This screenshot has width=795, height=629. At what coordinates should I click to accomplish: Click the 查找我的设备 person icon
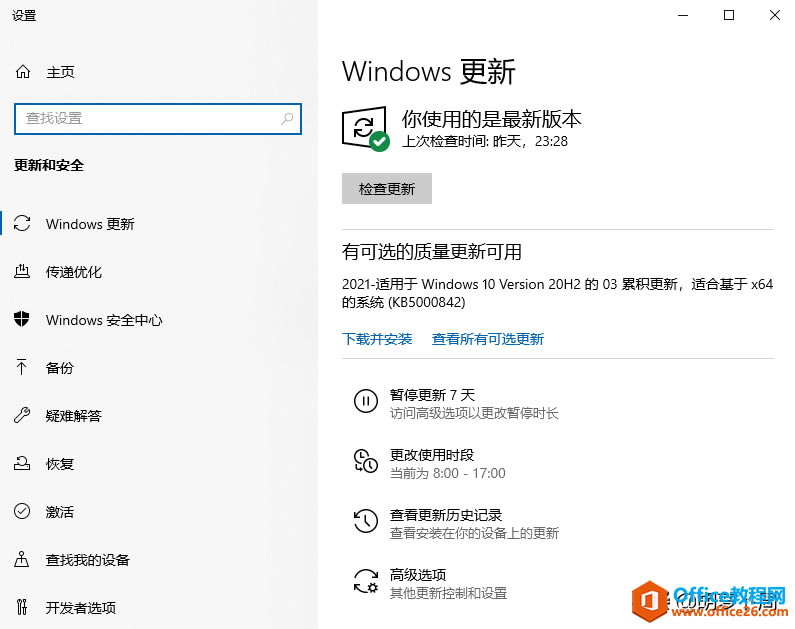coord(22,560)
